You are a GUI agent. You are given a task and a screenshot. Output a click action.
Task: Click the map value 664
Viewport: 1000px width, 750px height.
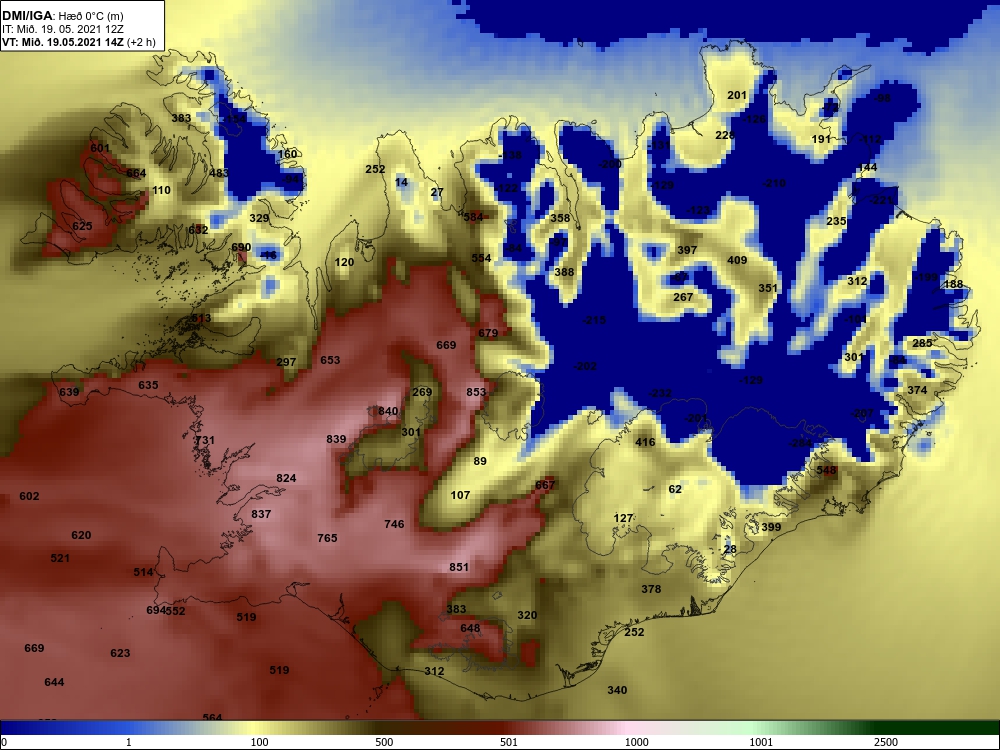coord(136,173)
